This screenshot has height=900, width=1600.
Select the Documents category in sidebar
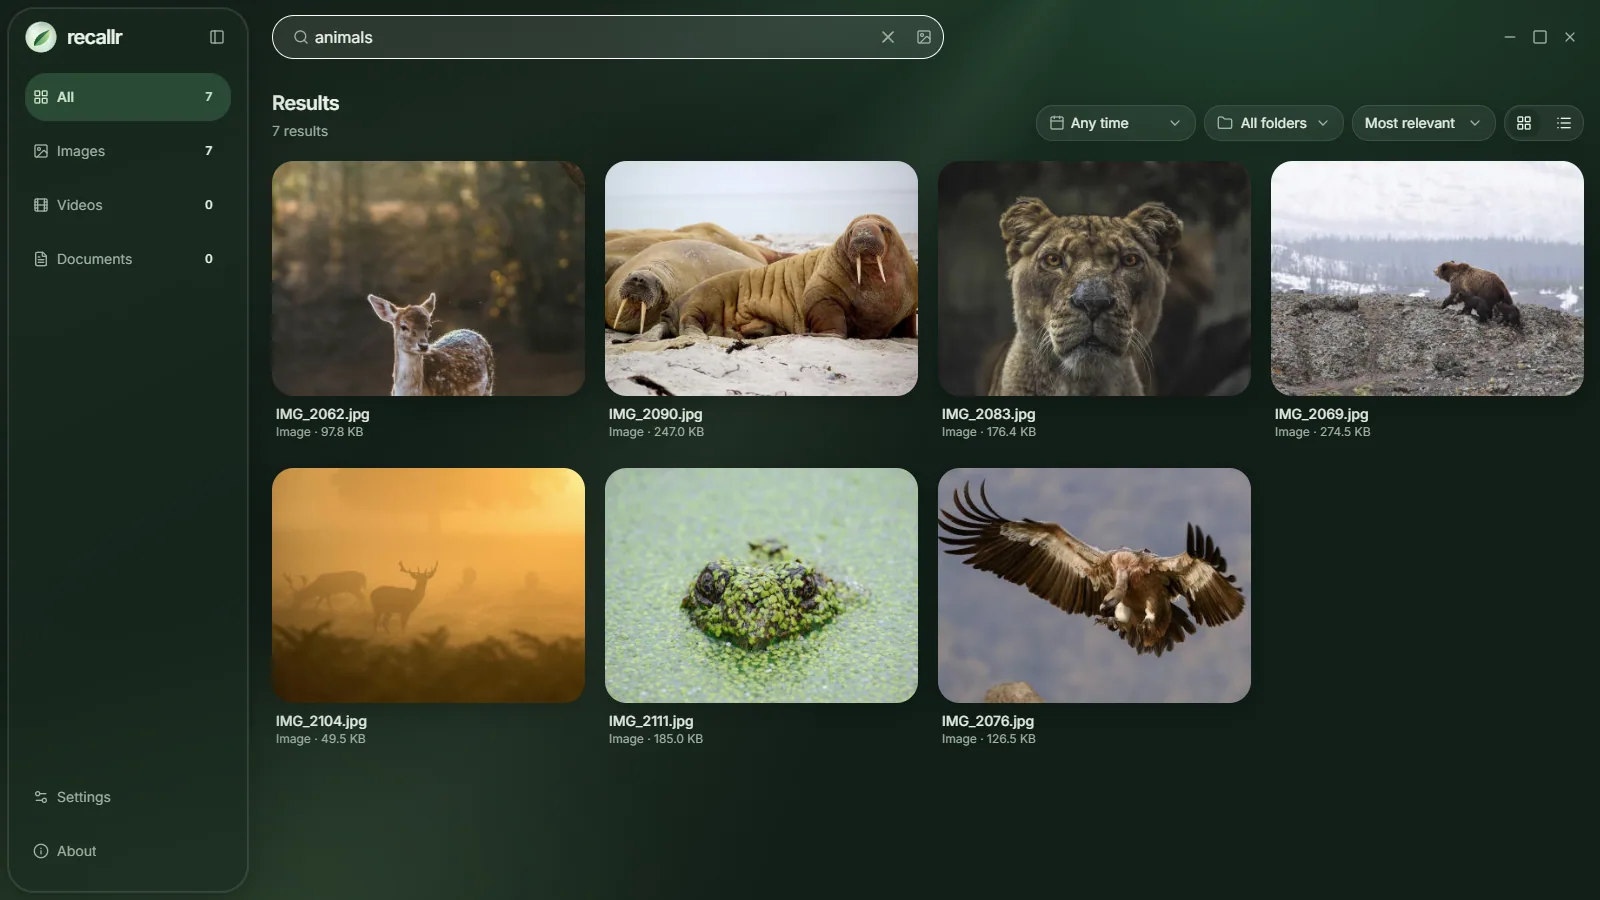pos(128,259)
